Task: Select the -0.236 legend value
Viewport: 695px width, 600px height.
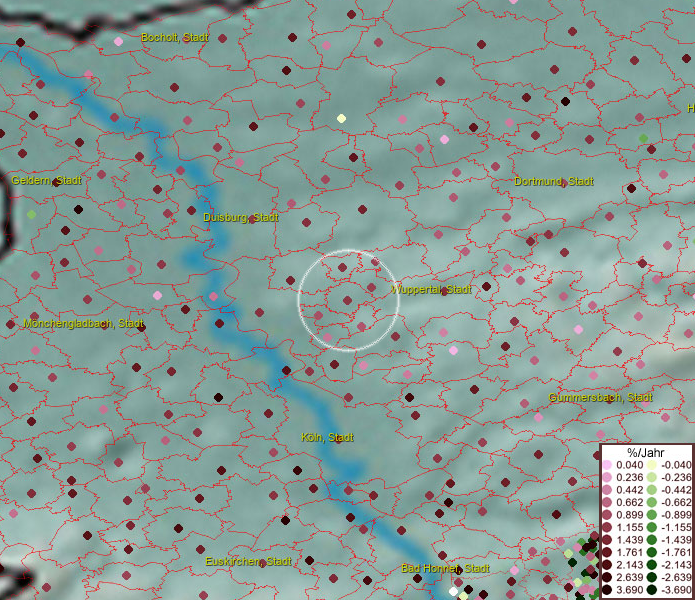Action: [x=676, y=477]
